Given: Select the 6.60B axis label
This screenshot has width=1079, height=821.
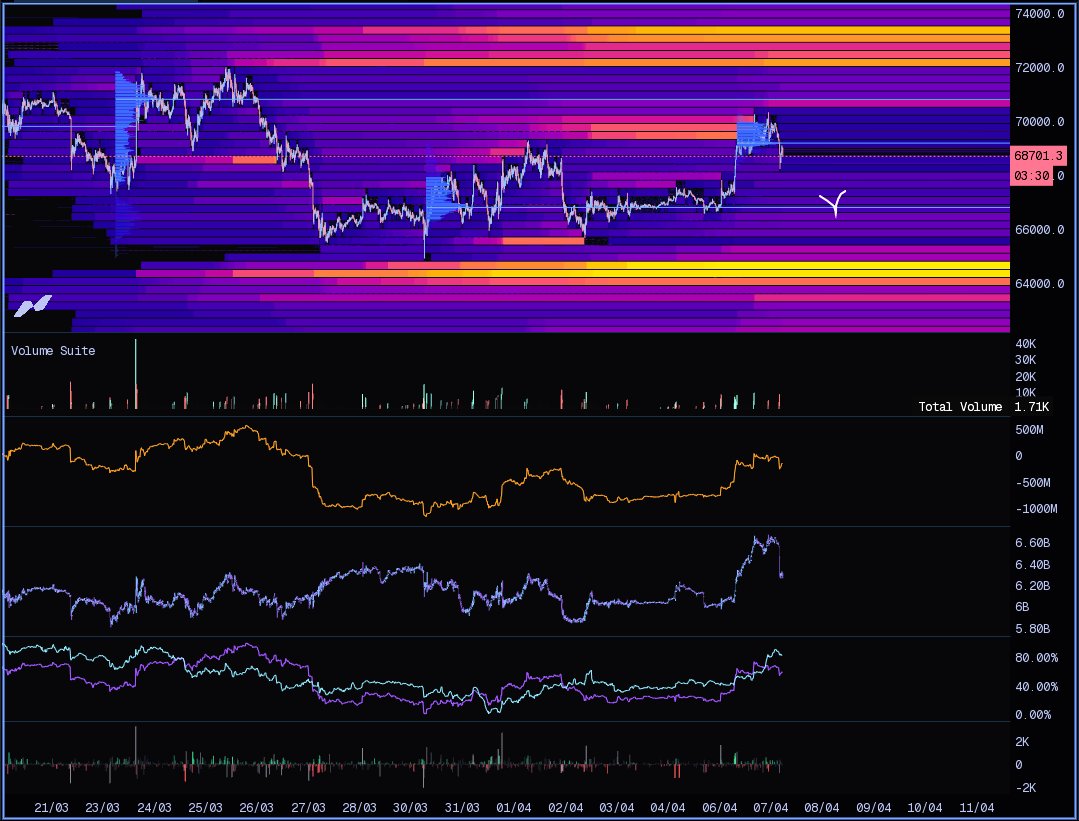Looking at the screenshot, I should click(1032, 543).
